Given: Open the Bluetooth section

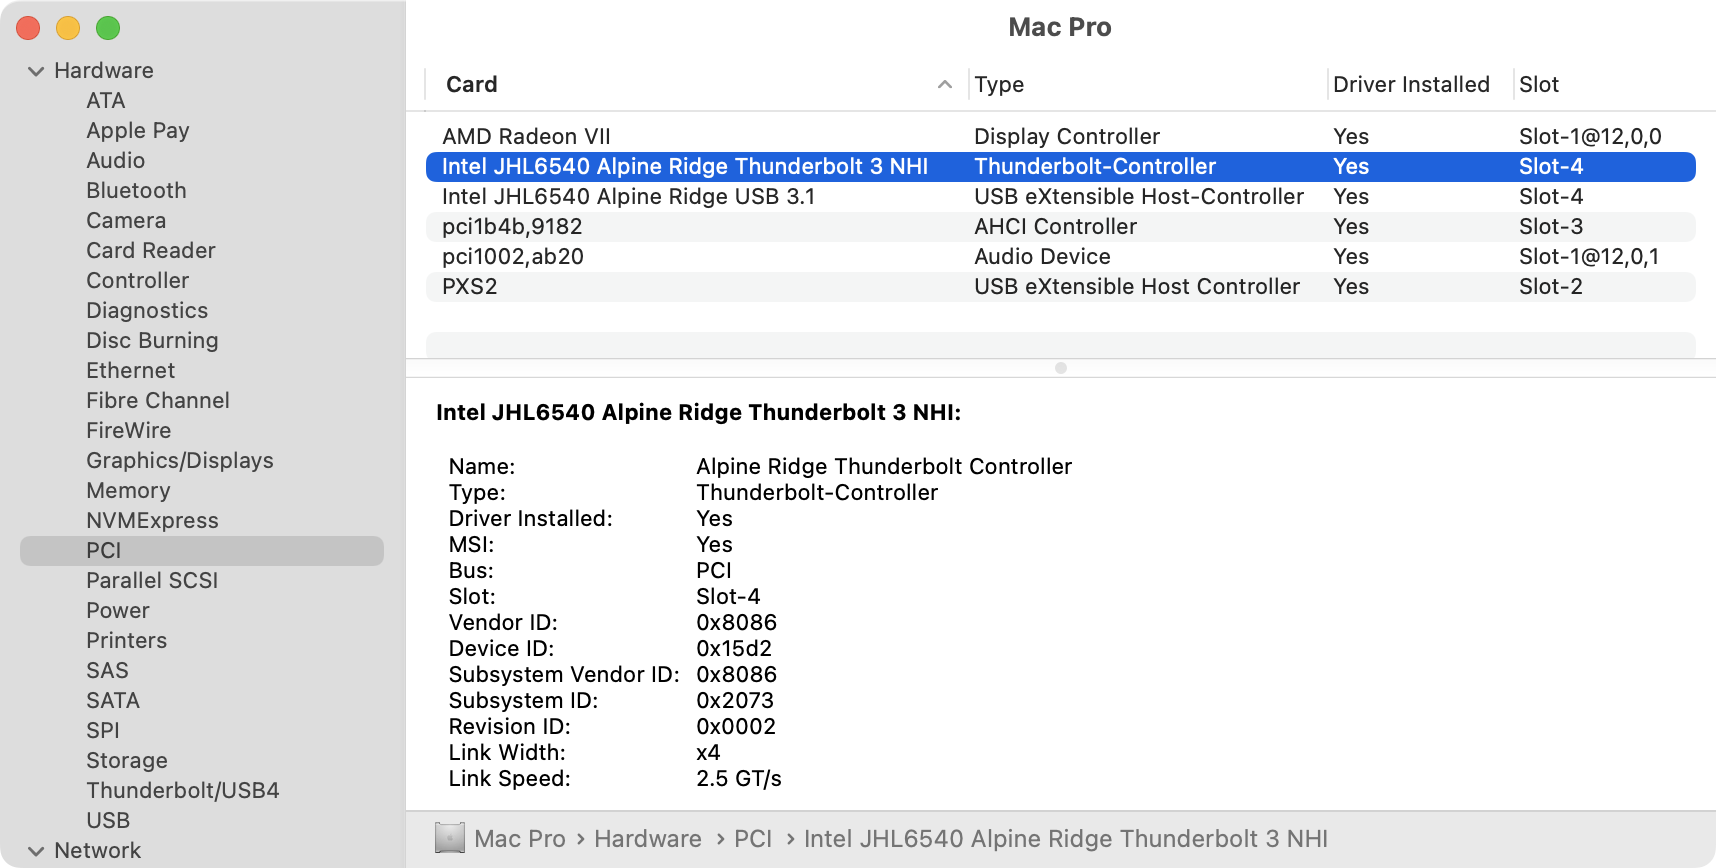Looking at the screenshot, I should pyautogui.click(x=136, y=191).
